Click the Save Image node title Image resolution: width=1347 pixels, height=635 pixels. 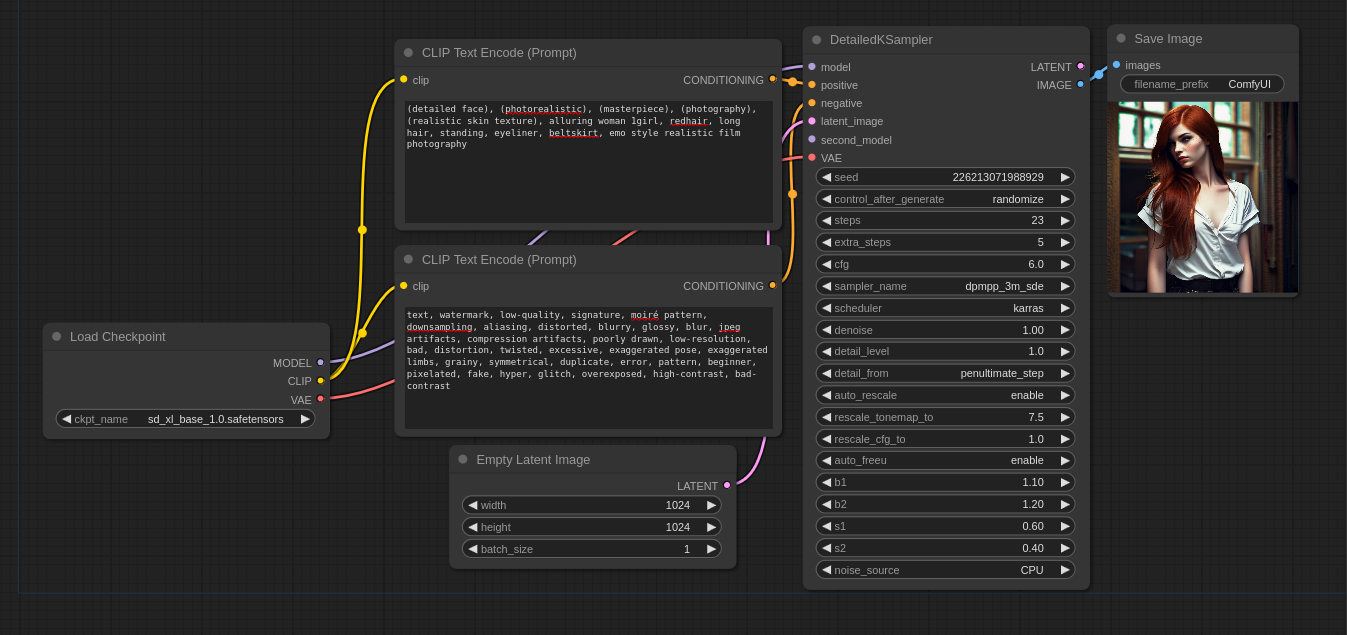(x=1168, y=39)
